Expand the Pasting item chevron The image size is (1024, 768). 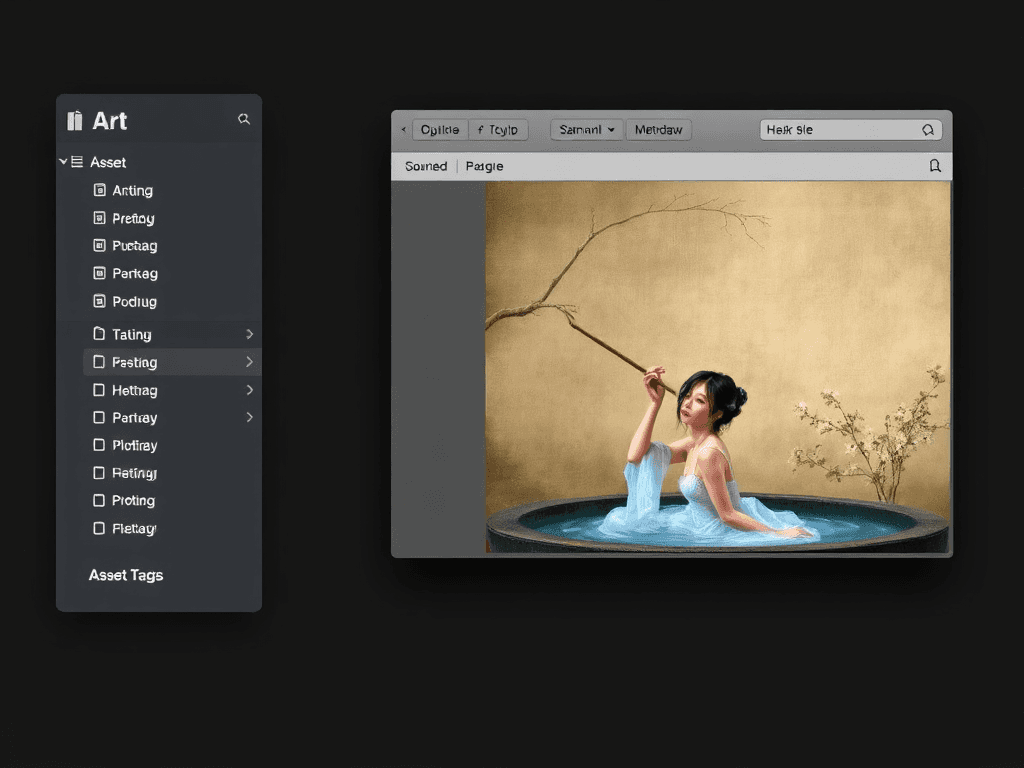click(249, 362)
